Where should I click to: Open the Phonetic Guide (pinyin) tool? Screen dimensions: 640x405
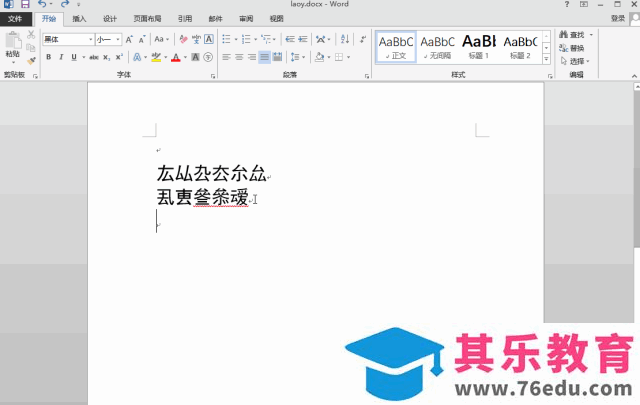click(x=196, y=40)
